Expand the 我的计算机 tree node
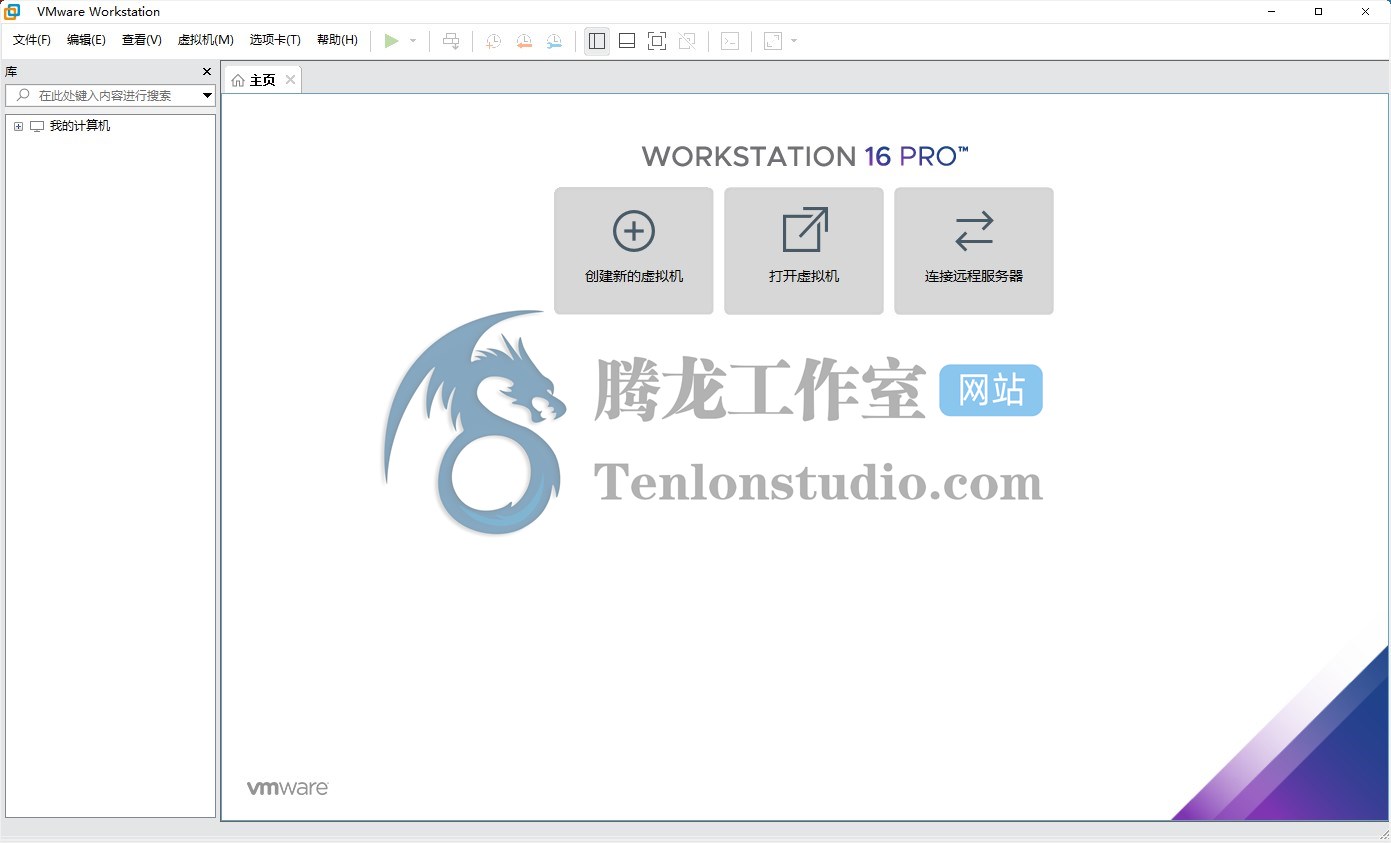The height and width of the screenshot is (843, 1391). click(18, 126)
